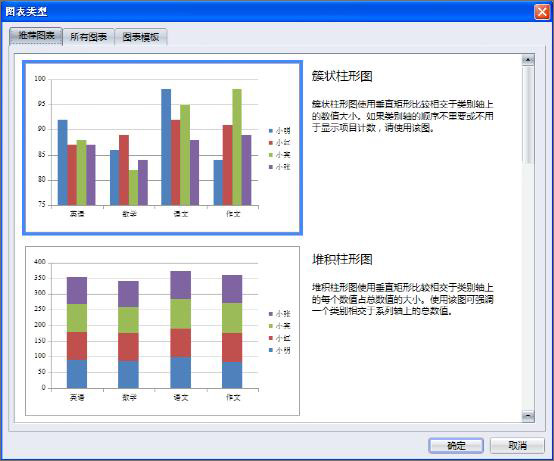Switch to the 所有图表 tab
Image resolution: width=554 pixels, height=461 pixels.
pos(88,37)
